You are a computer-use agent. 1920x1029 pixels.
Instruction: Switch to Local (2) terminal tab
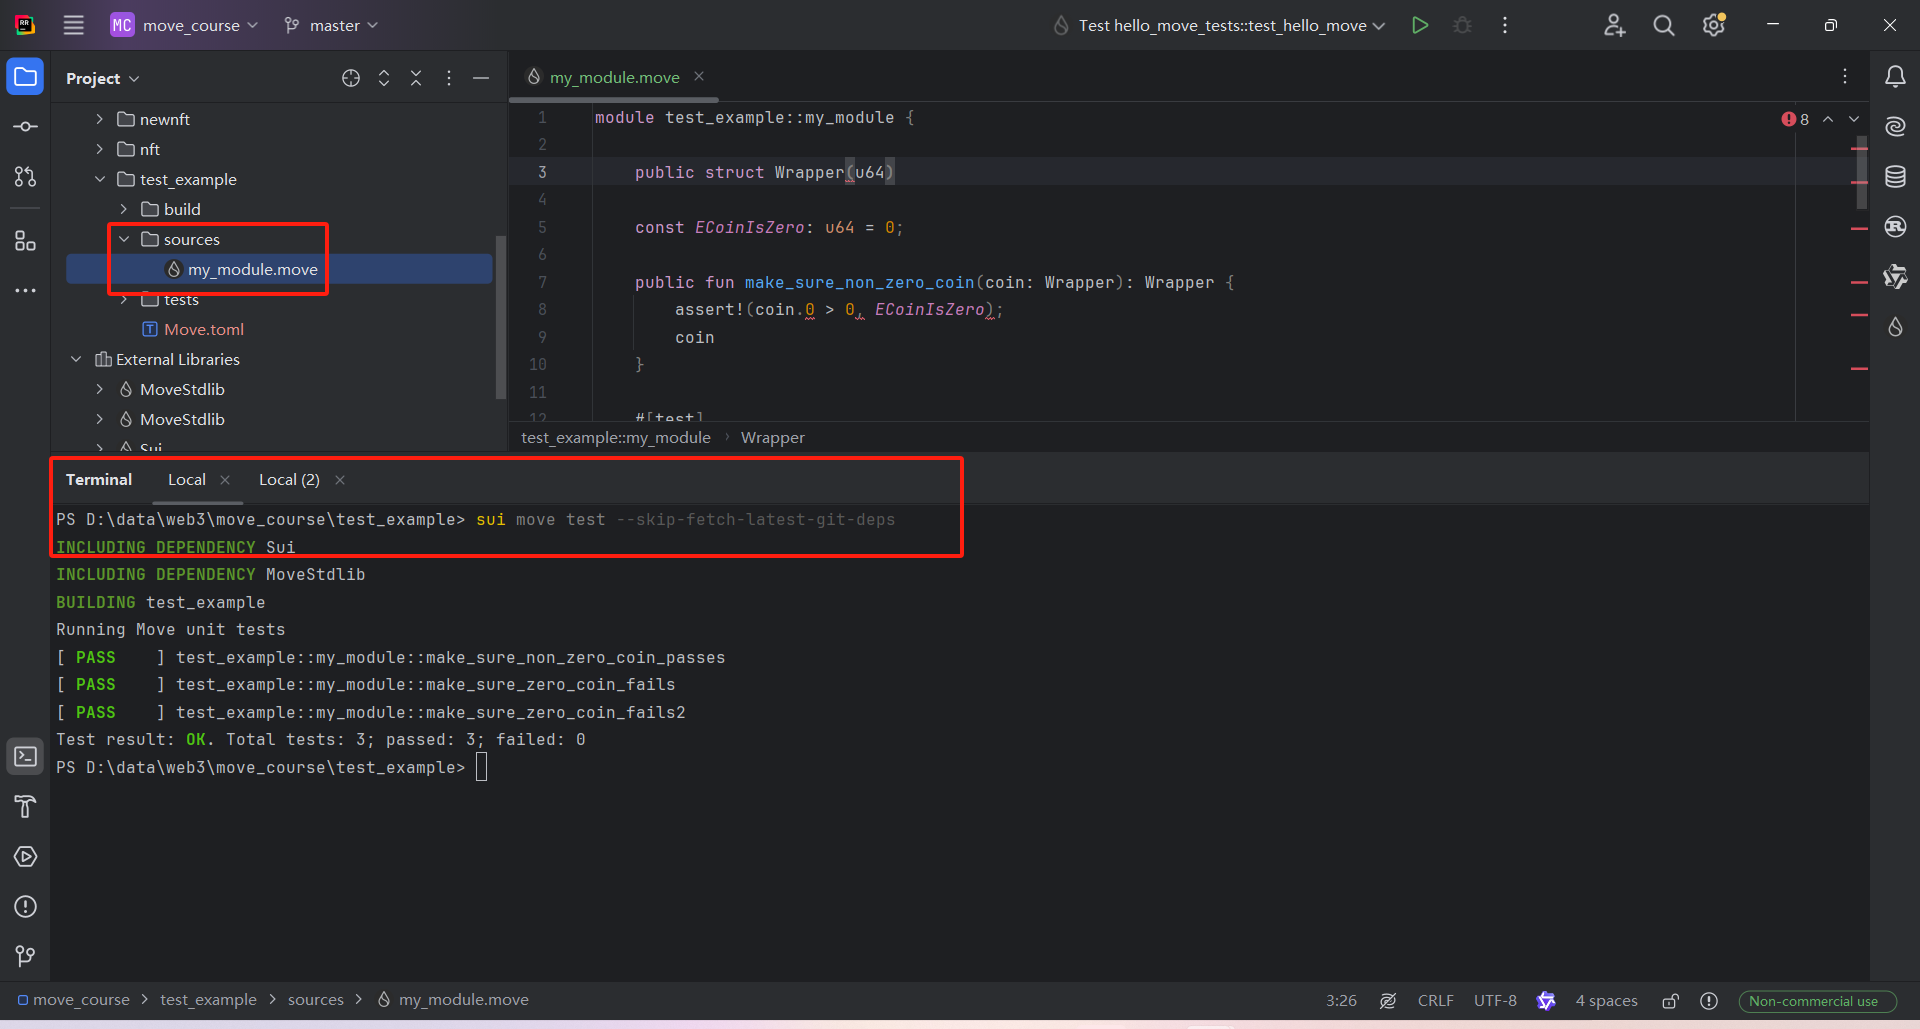coord(289,480)
